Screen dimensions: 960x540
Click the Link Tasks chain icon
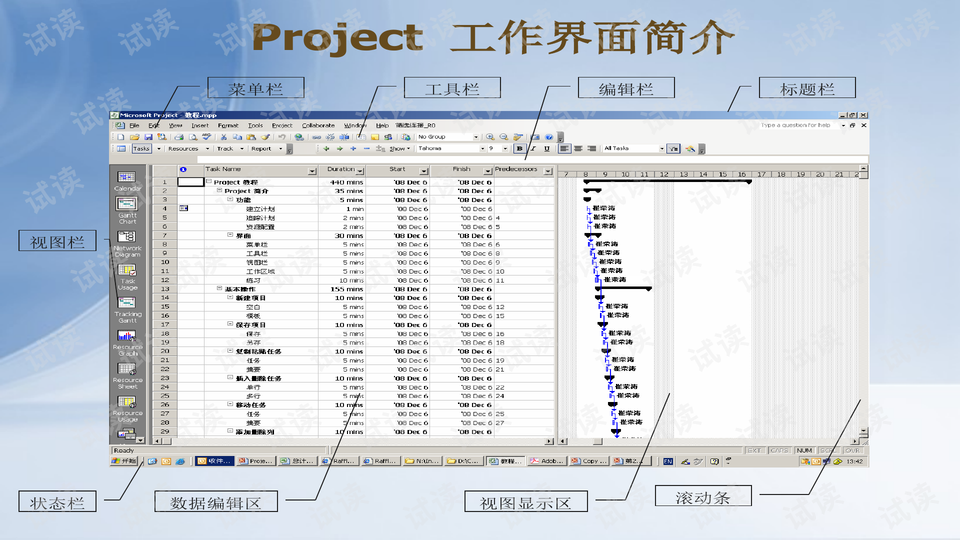pyautogui.click(x=317, y=137)
